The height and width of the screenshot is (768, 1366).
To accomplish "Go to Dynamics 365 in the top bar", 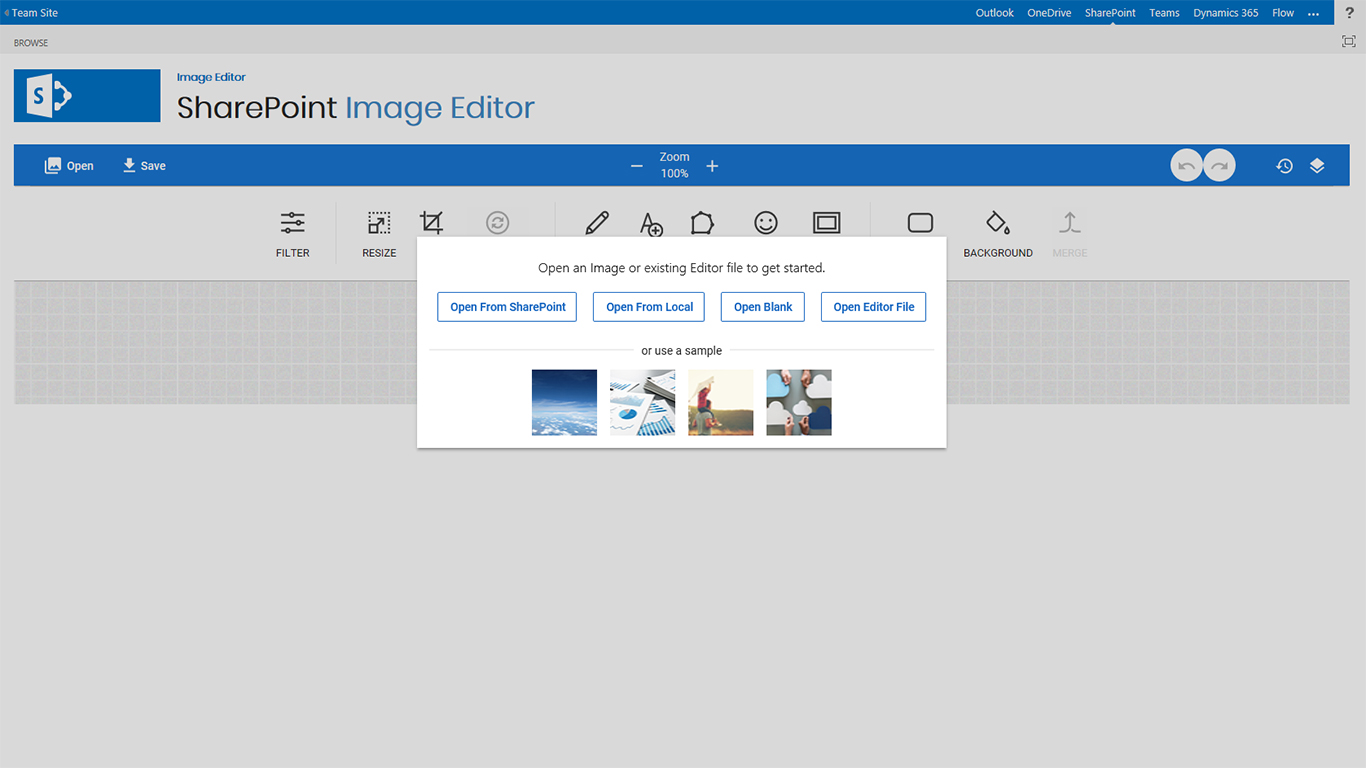I will tap(1226, 13).
